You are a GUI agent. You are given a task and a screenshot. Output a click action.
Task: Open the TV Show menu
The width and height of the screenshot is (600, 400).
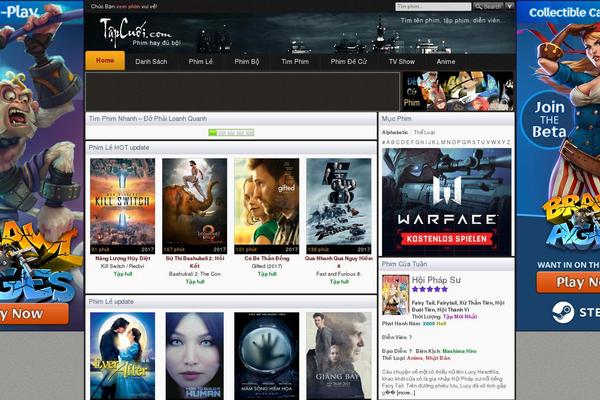[x=402, y=61]
